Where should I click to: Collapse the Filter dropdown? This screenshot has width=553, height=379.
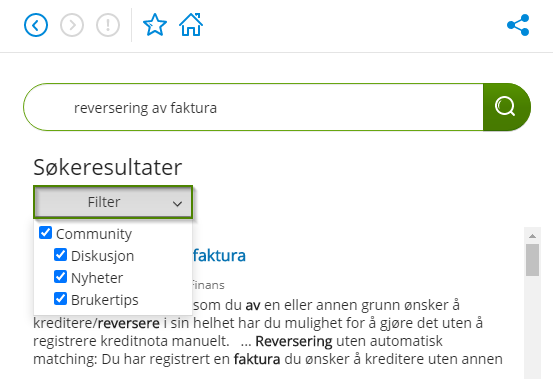[113, 202]
